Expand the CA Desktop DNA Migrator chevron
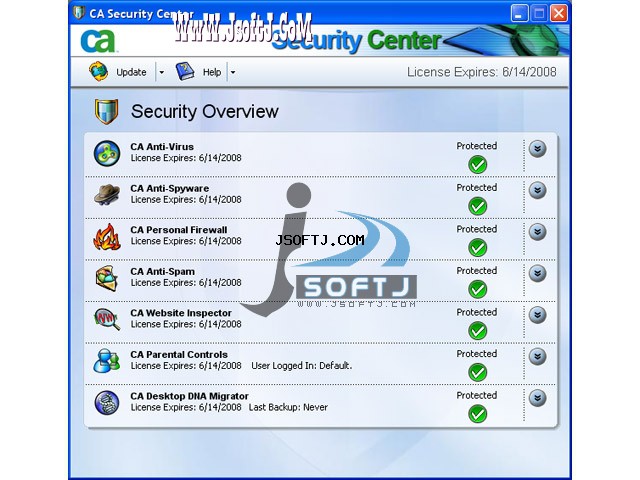The width and height of the screenshot is (640, 480). 538,398
